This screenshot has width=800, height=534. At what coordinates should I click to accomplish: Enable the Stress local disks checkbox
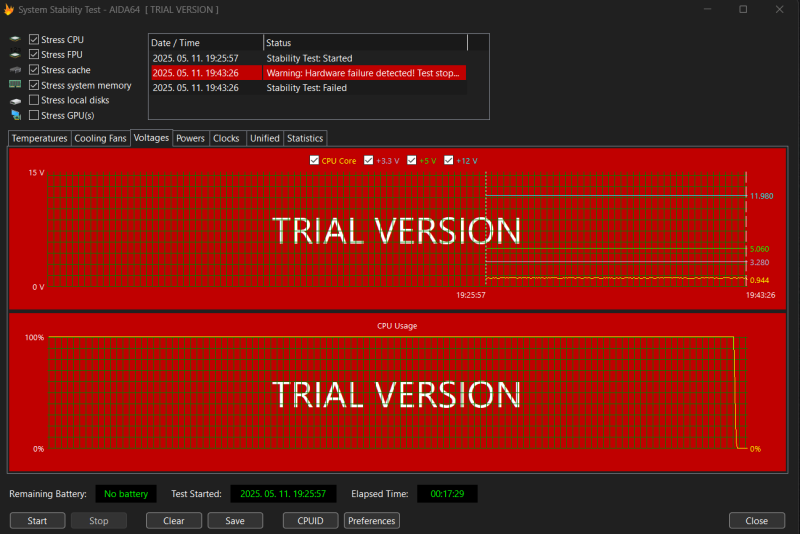coord(34,100)
